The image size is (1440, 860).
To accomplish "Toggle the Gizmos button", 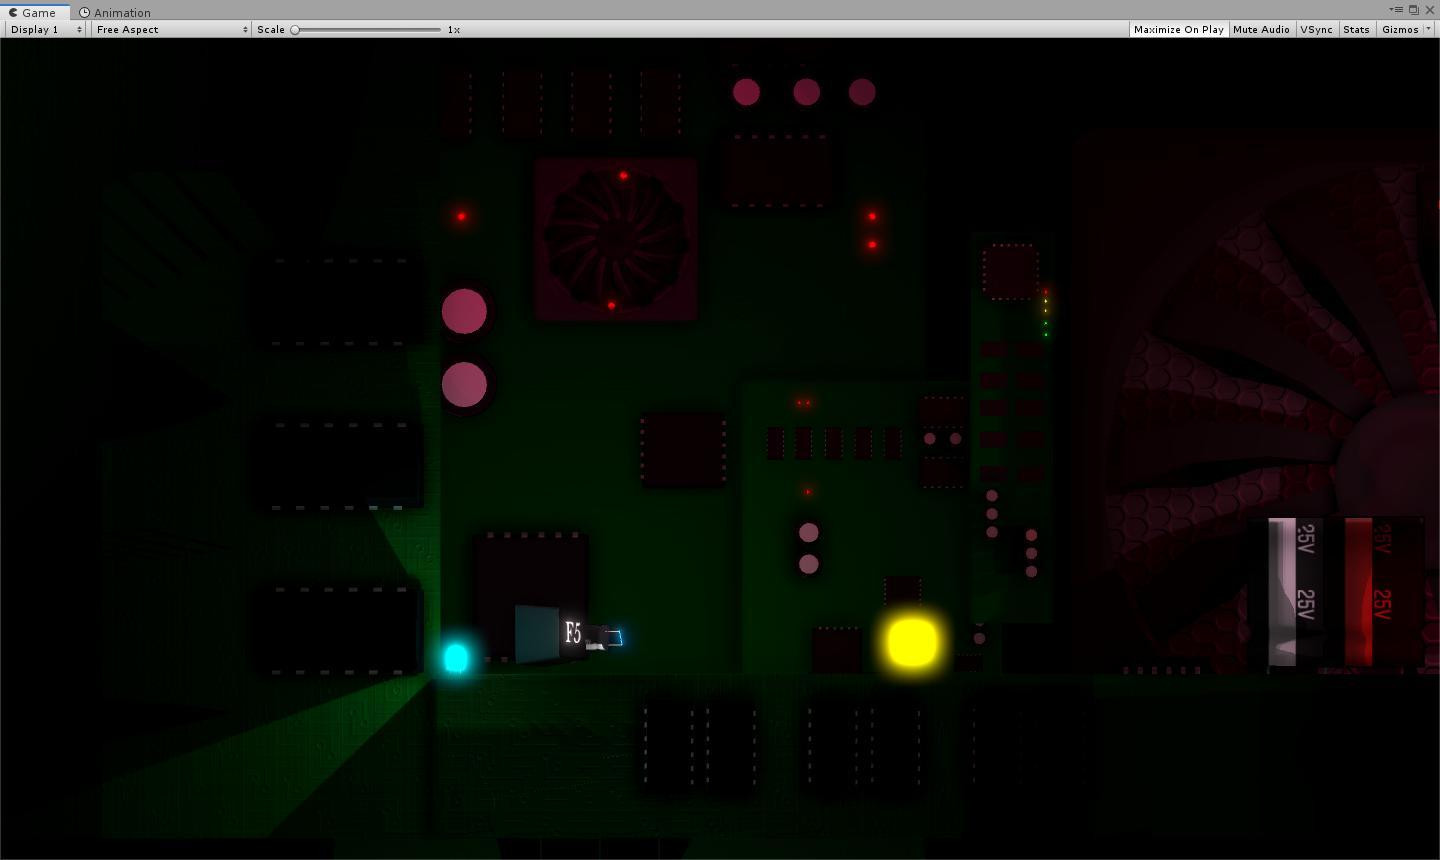I will 1399,29.
